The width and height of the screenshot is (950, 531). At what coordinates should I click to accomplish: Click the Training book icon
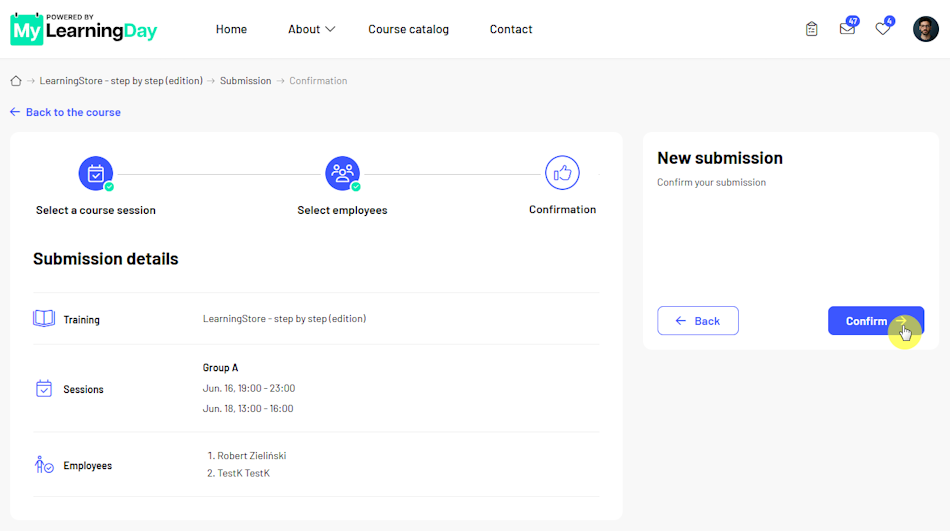coord(44,318)
